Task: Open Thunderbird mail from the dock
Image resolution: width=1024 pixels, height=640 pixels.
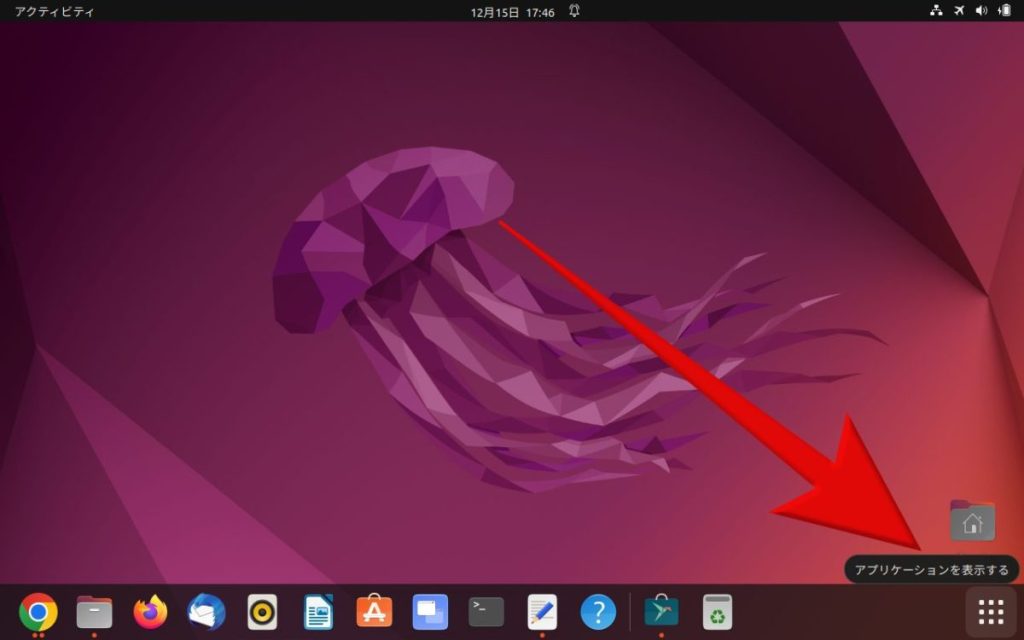Action: coord(206,612)
